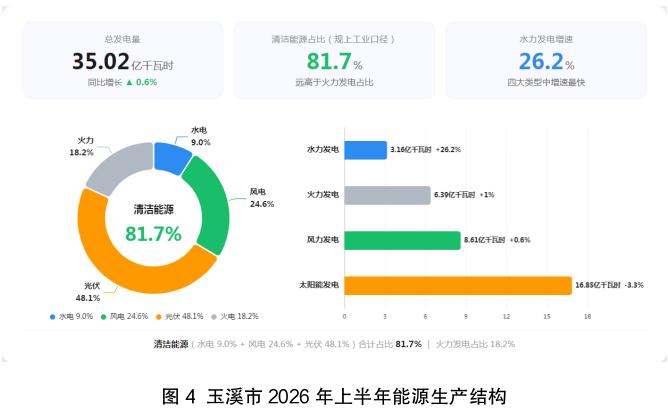Click the 水力发电 bar chart axis label
668x417 pixels.
tap(322, 150)
